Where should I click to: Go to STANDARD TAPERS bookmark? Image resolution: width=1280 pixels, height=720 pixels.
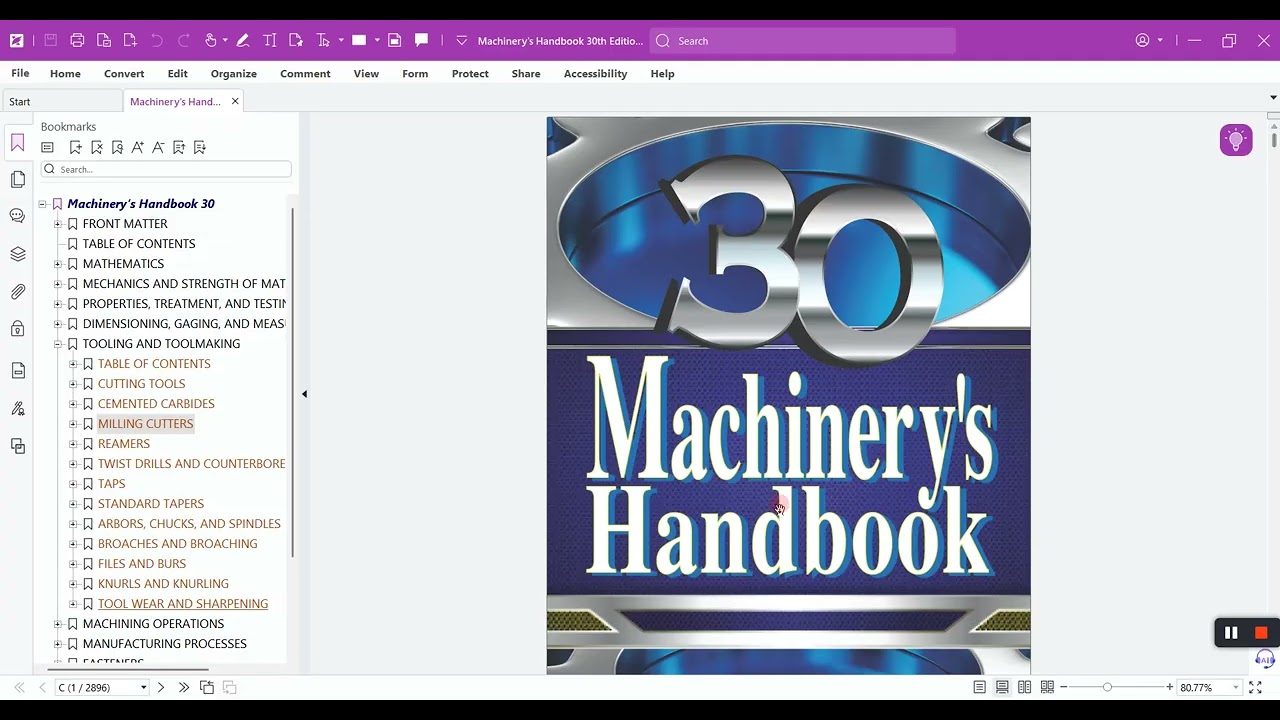(151, 504)
